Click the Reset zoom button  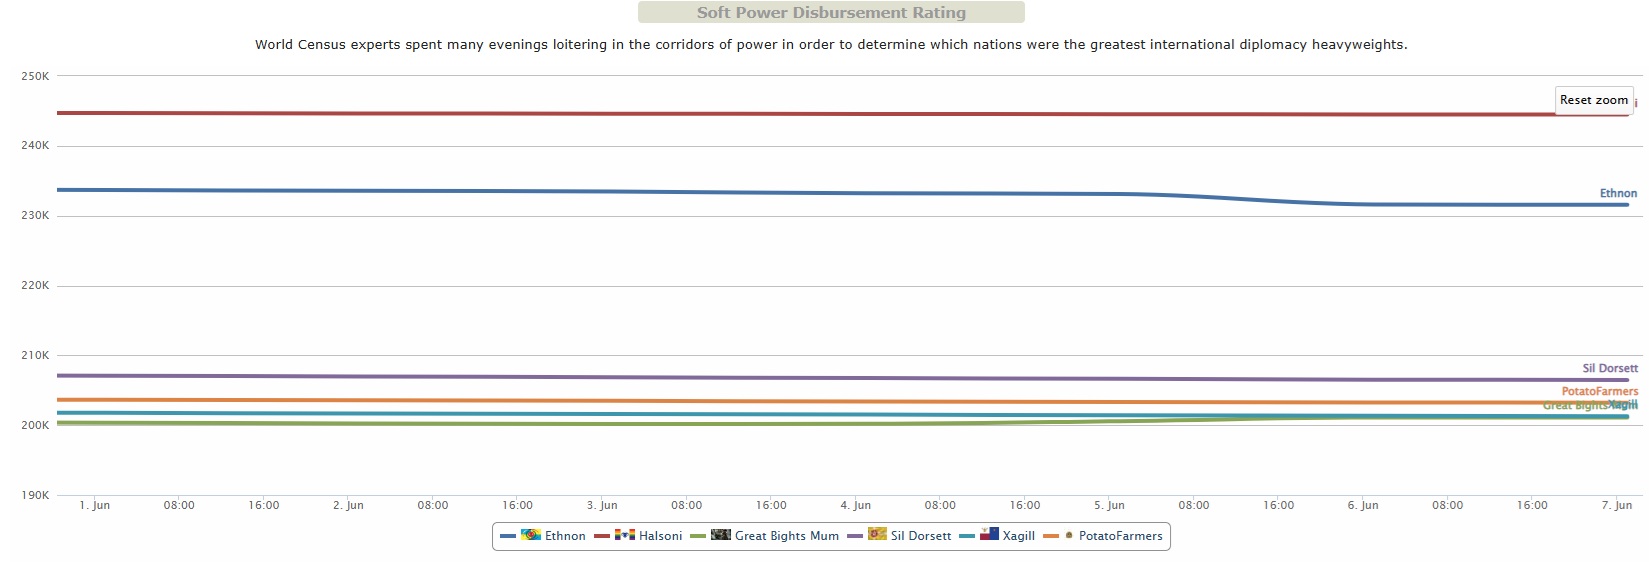(1594, 100)
